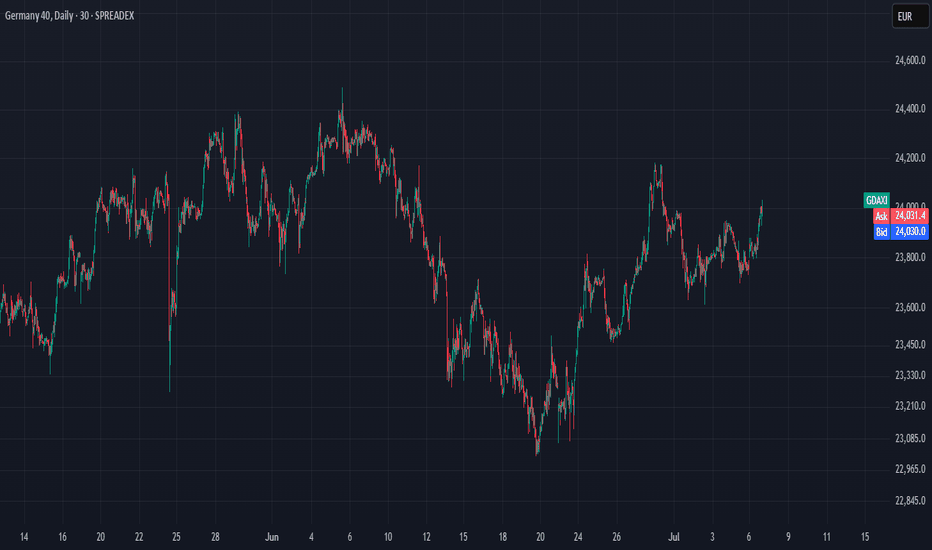Image resolution: width=932 pixels, height=550 pixels.
Task: Click date 25 on the time axis
Action: [x=177, y=537]
